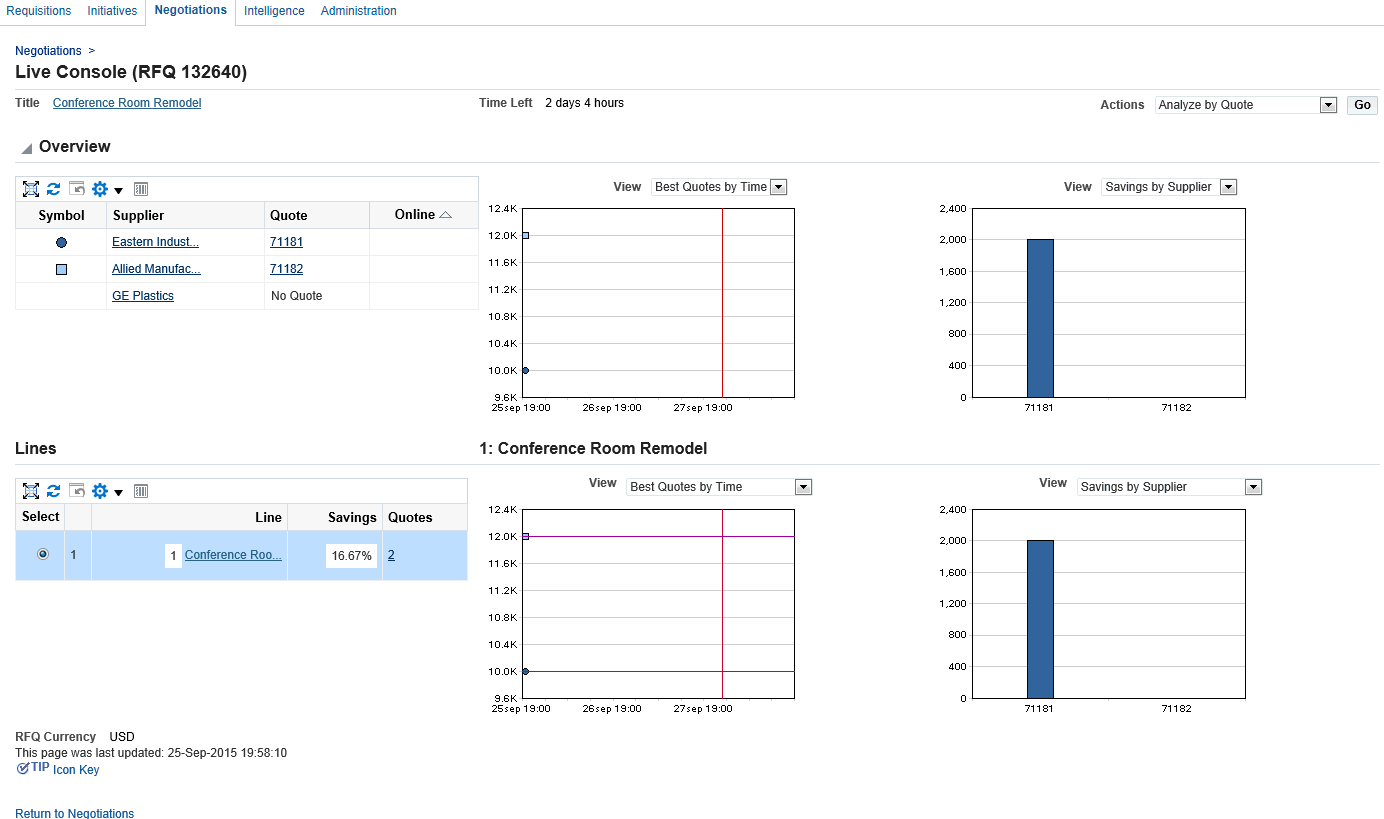Collapse the Overview section
Viewport: 1384px width, 819px height.
(27, 148)
